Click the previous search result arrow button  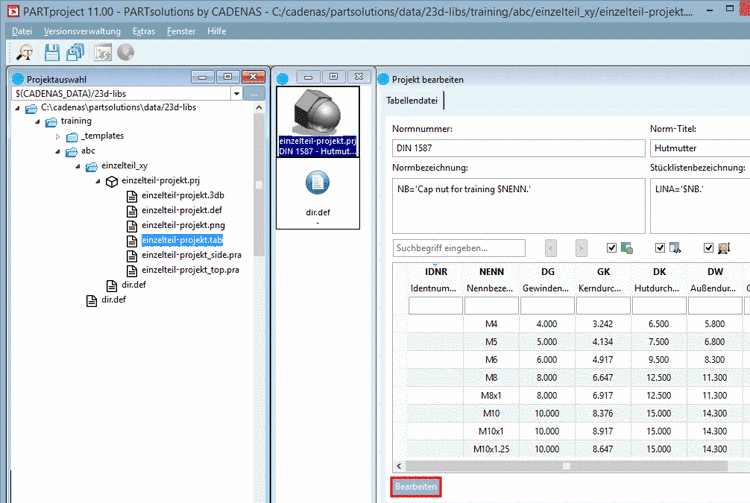pyautogui.click(x=551, y=247)
